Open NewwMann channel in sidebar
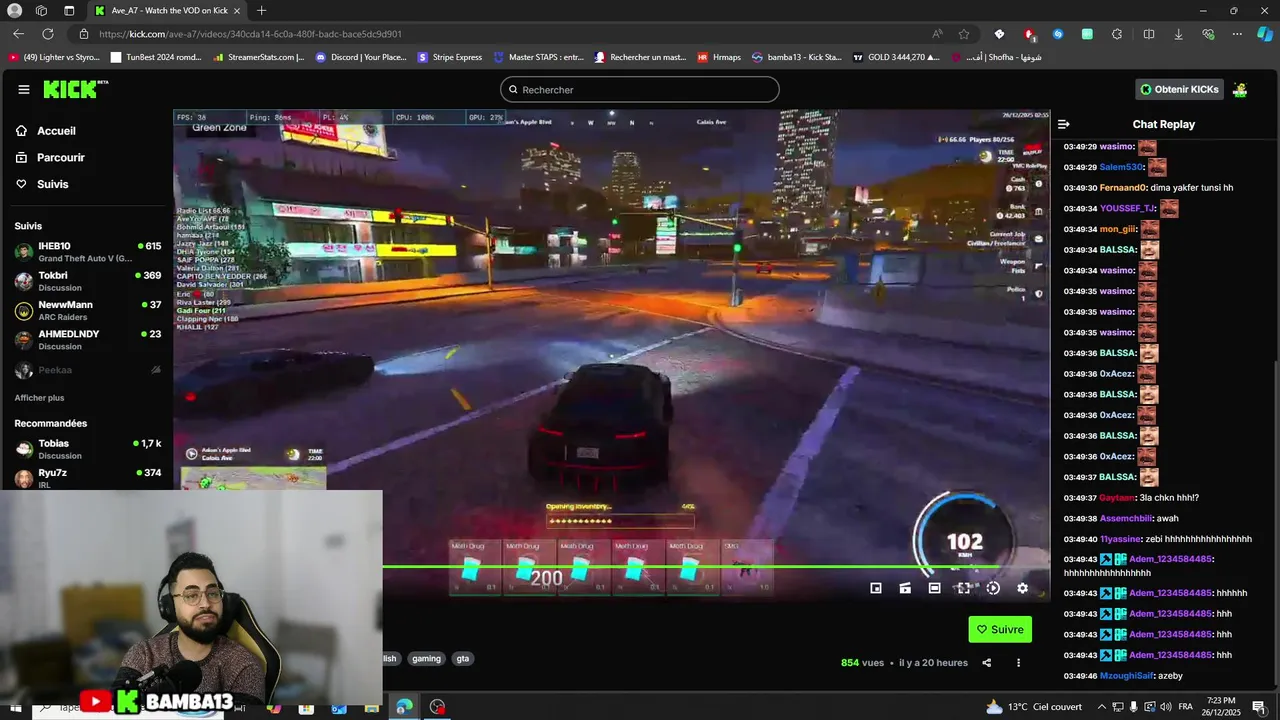 87,310
